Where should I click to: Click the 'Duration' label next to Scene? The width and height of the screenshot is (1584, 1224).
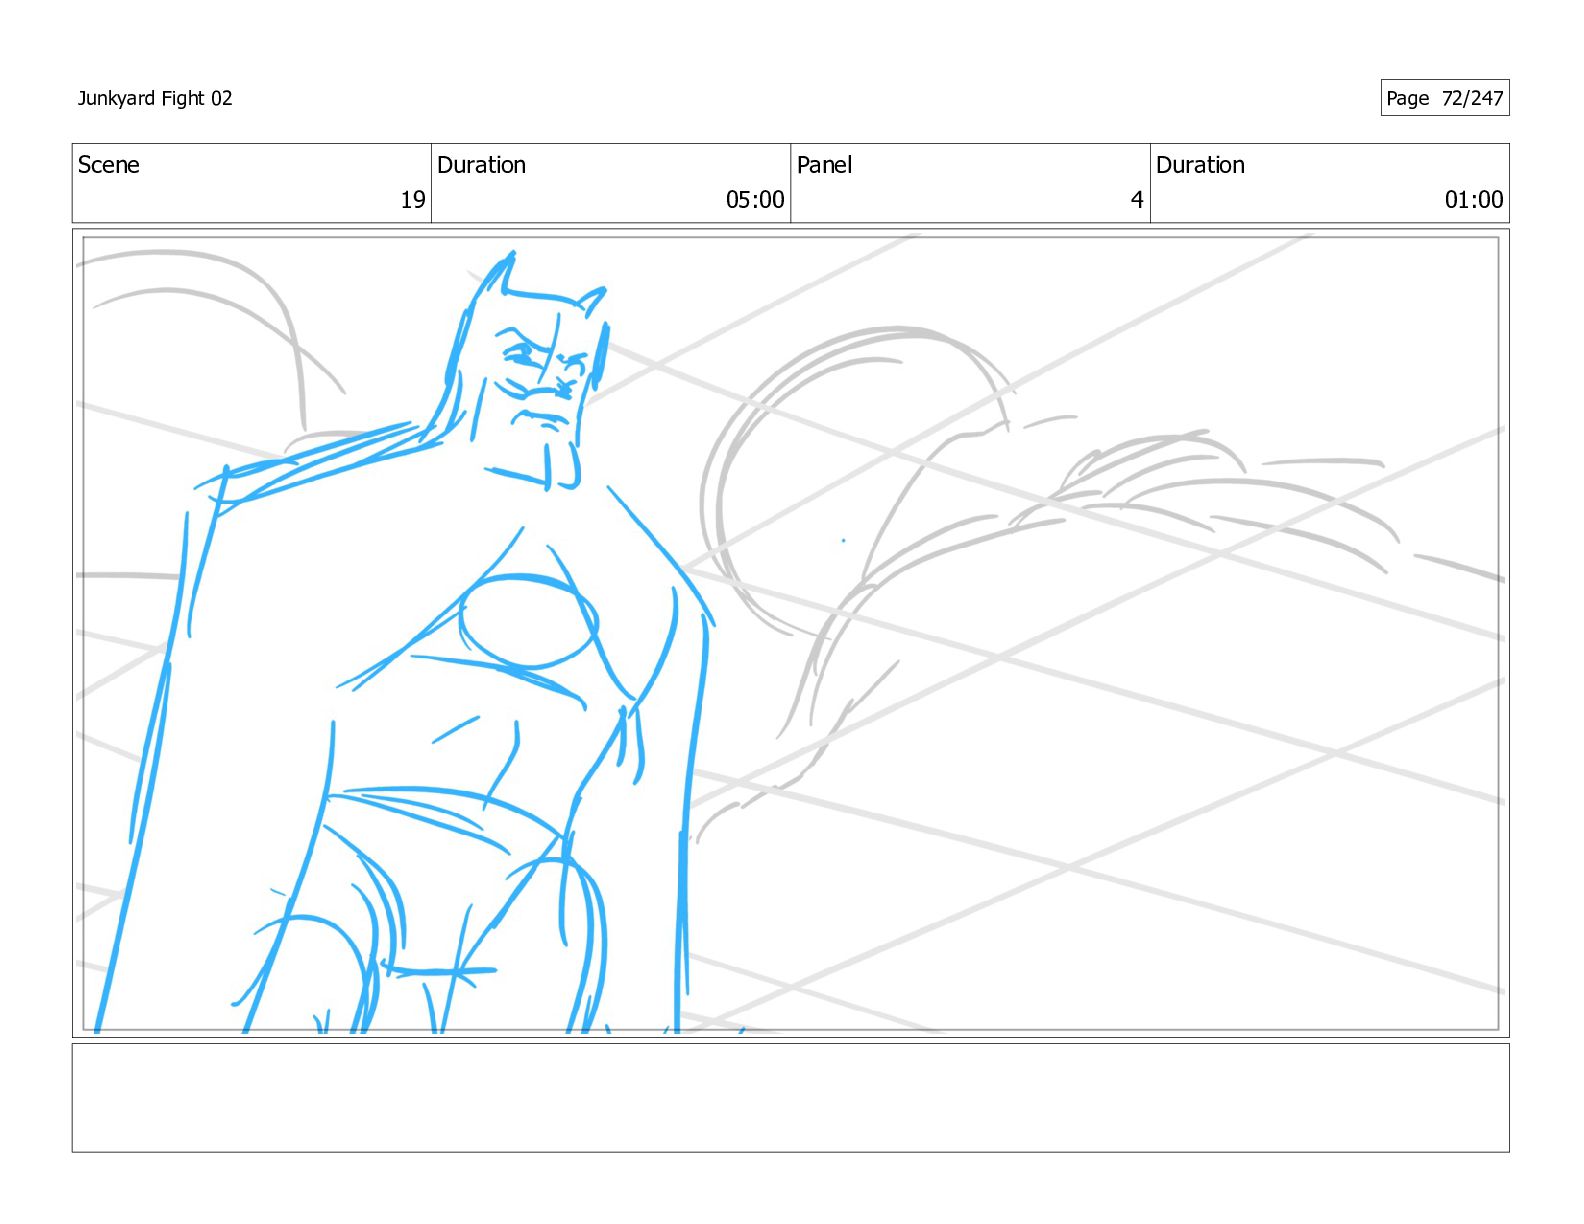[481, 165]
